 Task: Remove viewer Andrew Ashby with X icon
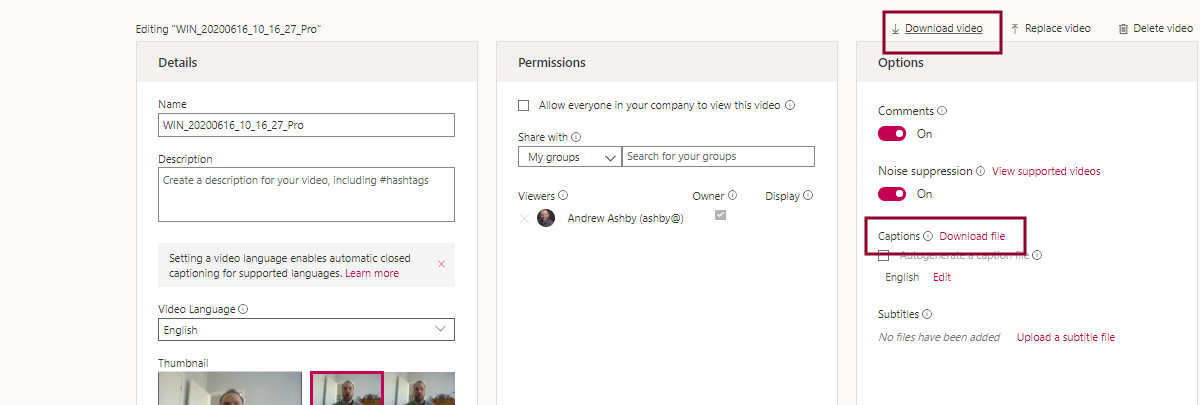point(525,218)
